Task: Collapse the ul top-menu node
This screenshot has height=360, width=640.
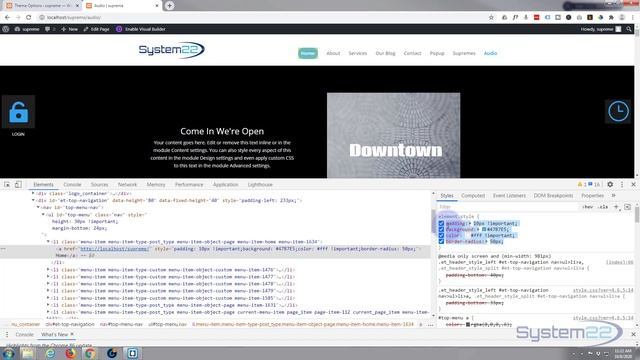Action: tap(43, 215)
